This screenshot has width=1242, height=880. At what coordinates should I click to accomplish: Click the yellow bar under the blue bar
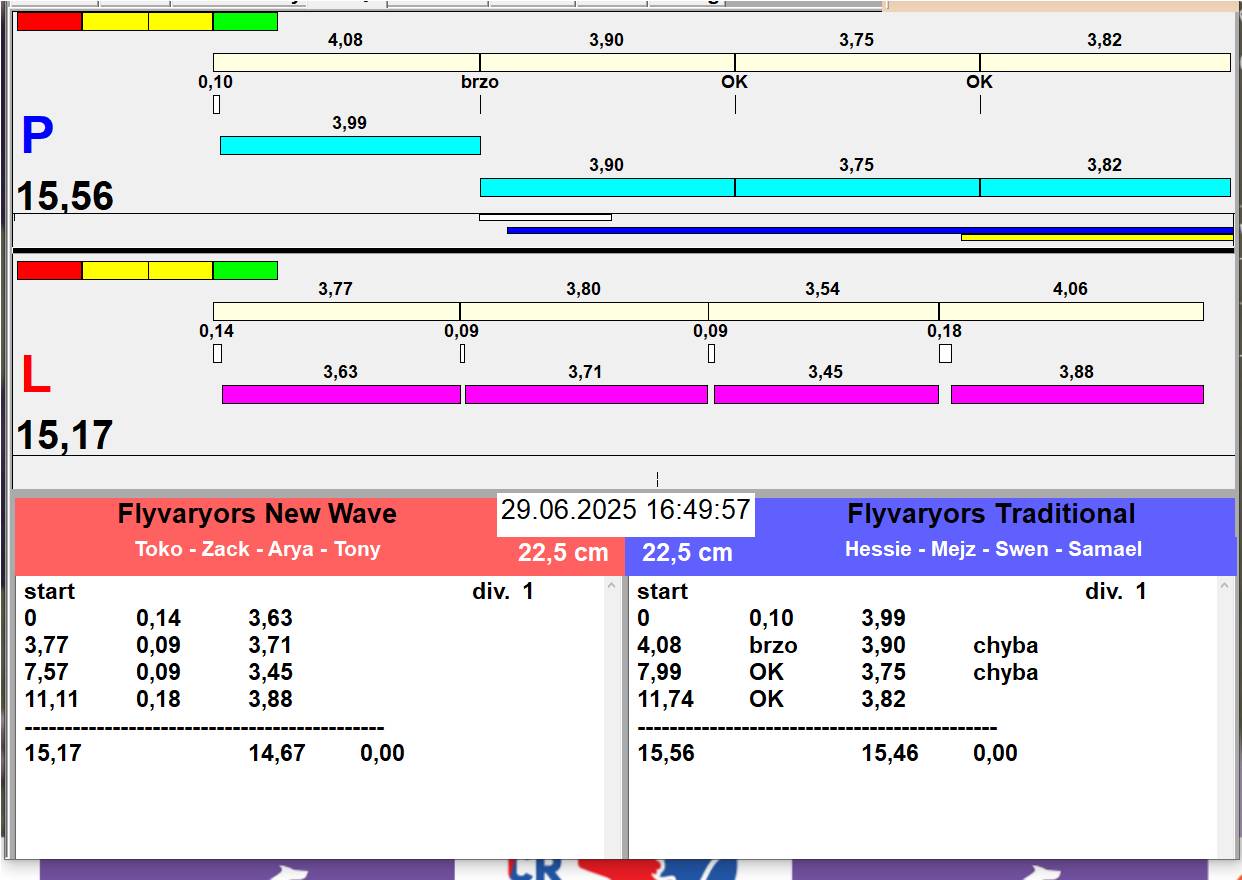[x=1097, y=238]
